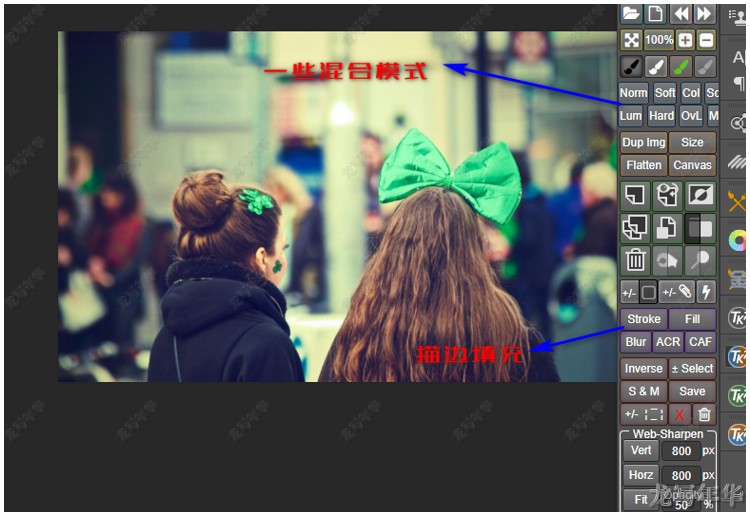Image resolution: width=750 pixels, height=516 pixels.
Task: Click the Vert web-sharpen button
Action: point(641,450)
